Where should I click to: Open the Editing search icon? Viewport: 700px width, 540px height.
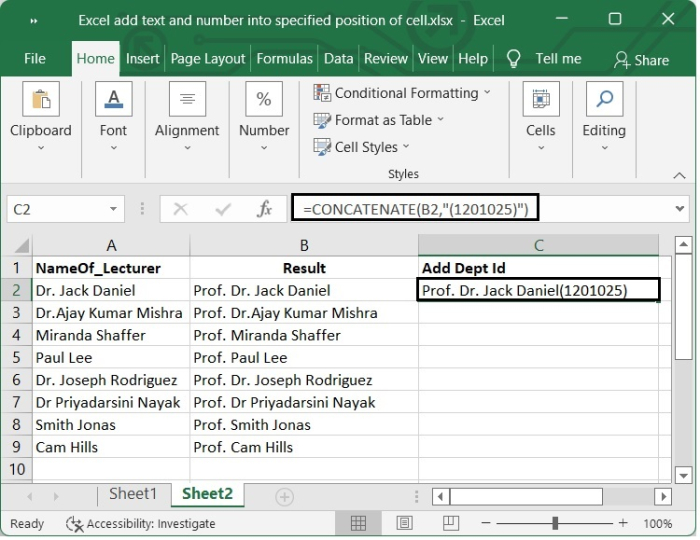[x=604, y=100]
